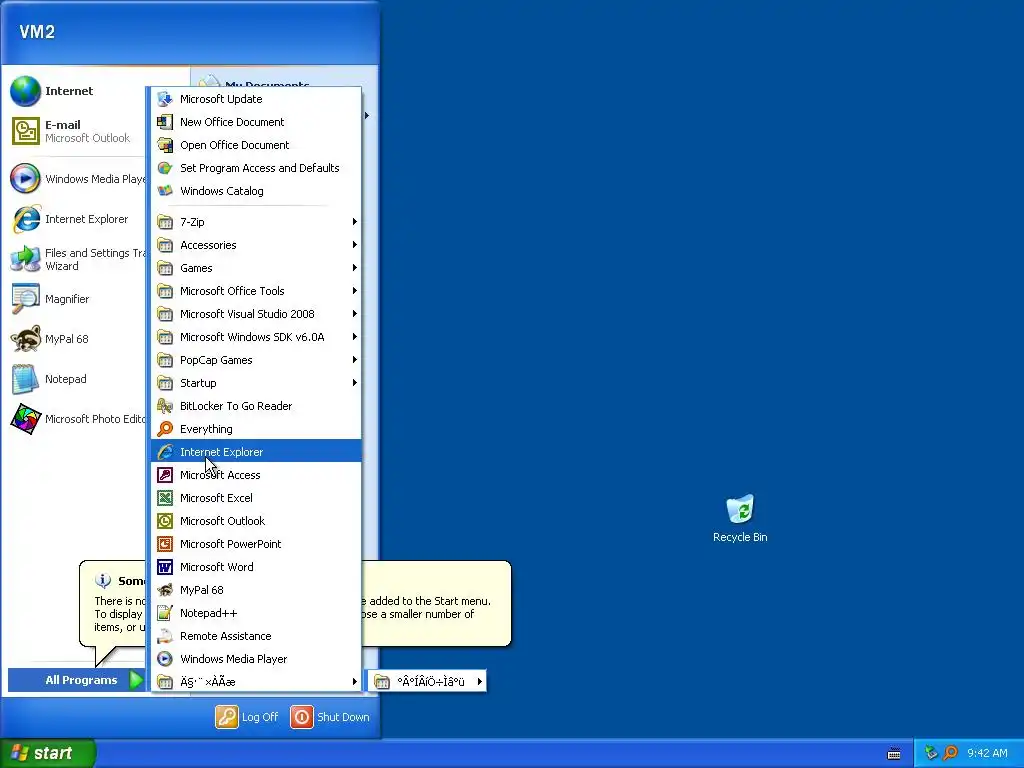Launch Everything search program

pyautogui.click(x=256, y=429)
